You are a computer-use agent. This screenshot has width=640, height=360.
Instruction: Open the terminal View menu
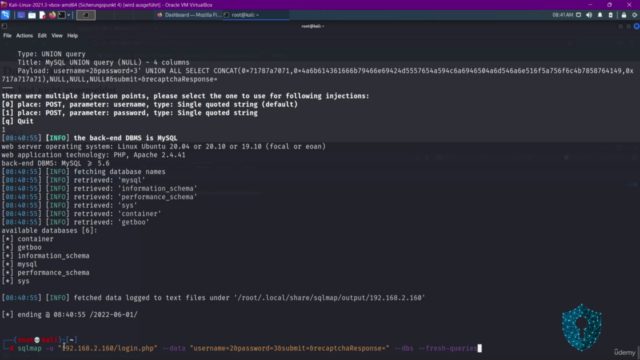pos(57,36)
